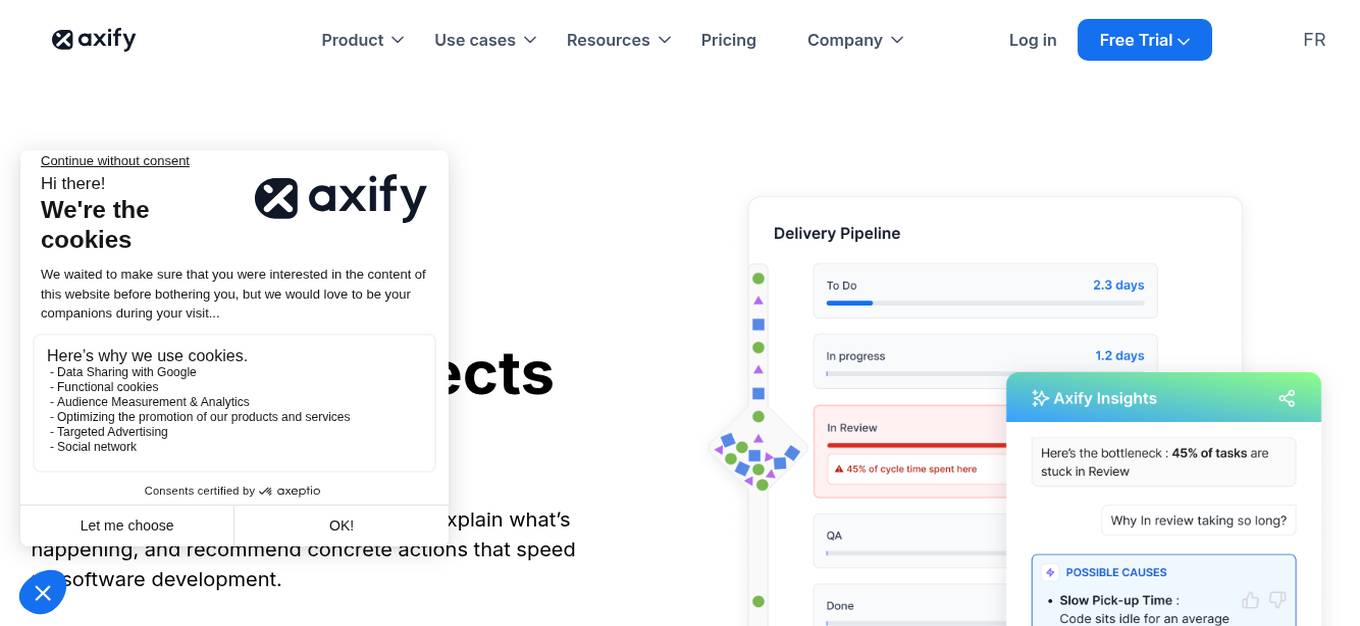Click the question chip 'Why In review taking so long?'
This screenshot has height=626, width=1360.
(1198, 520)
